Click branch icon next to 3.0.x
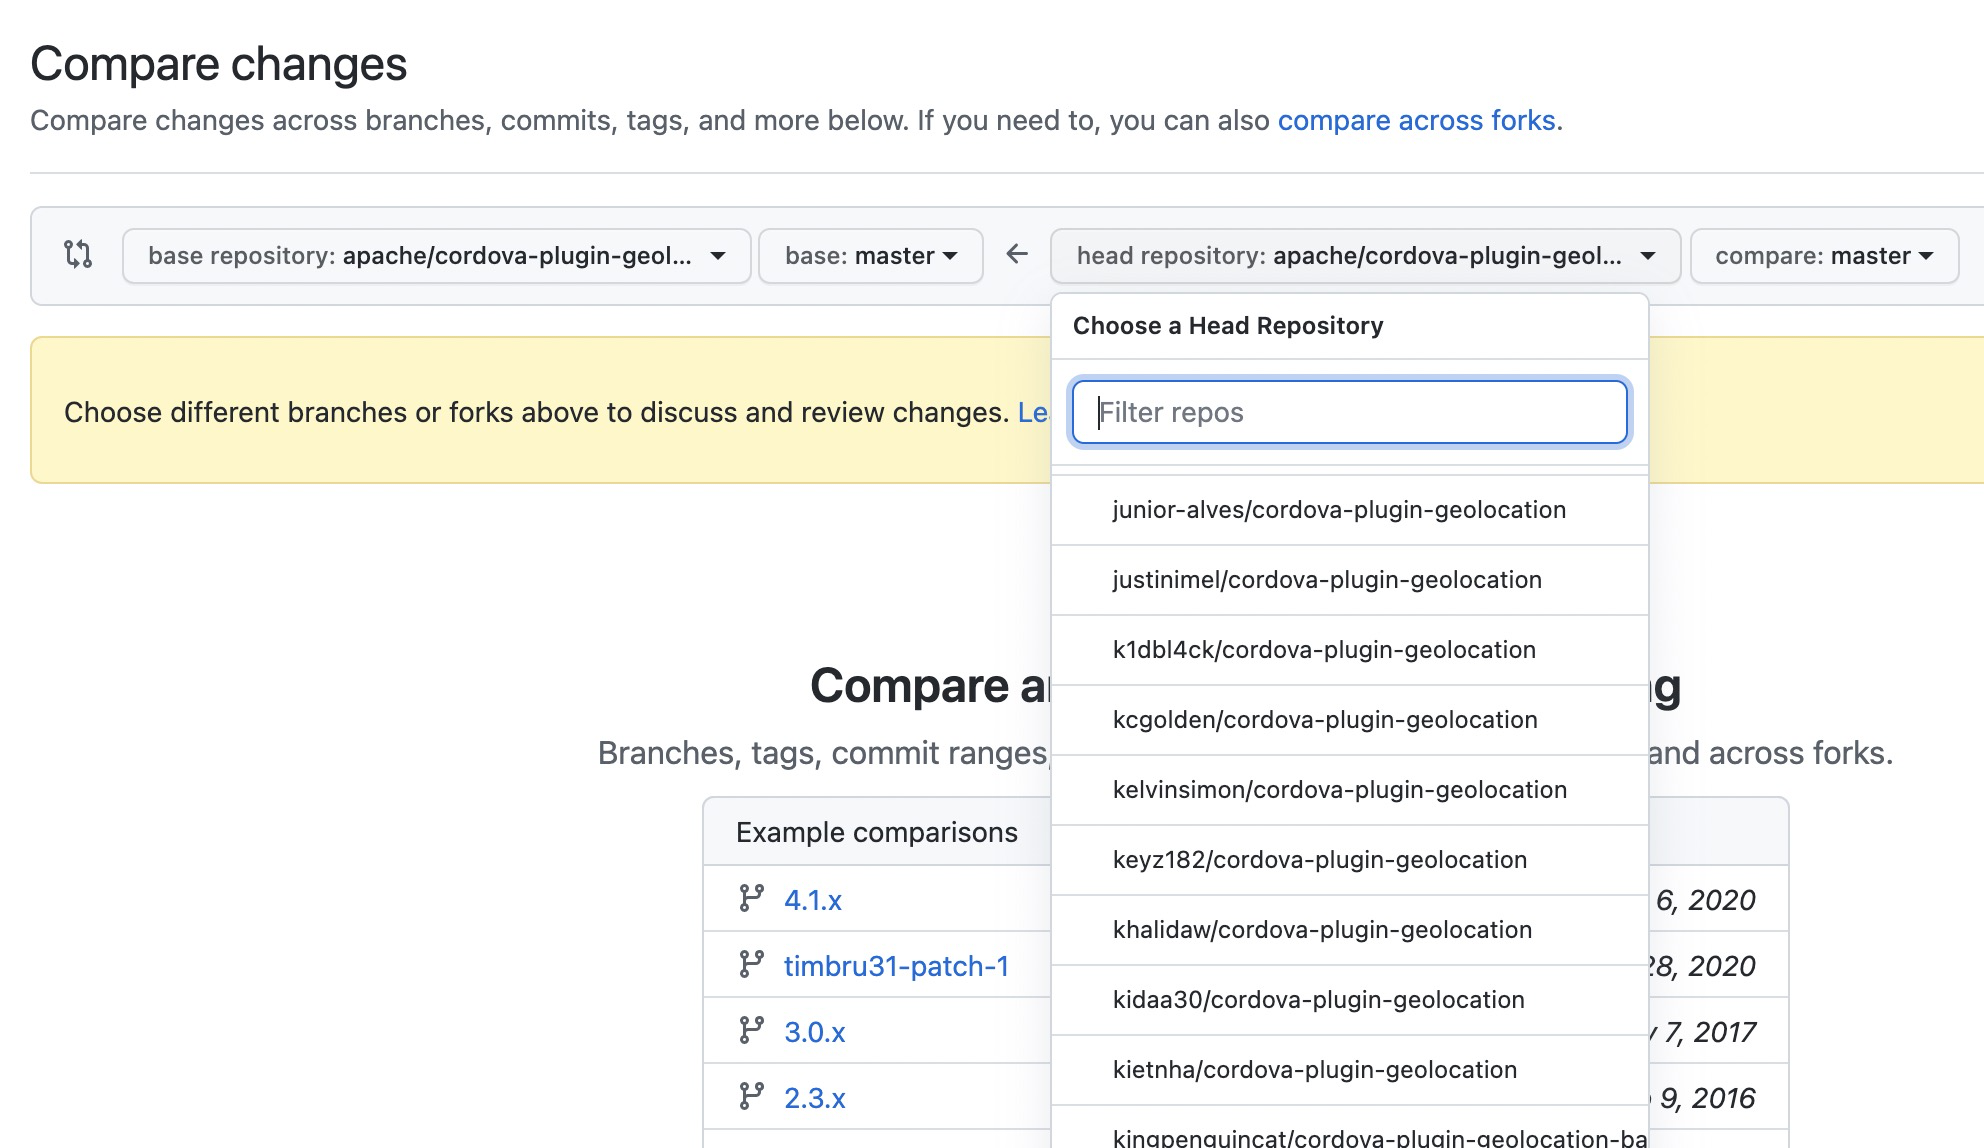 click(x=751, y=1031)
